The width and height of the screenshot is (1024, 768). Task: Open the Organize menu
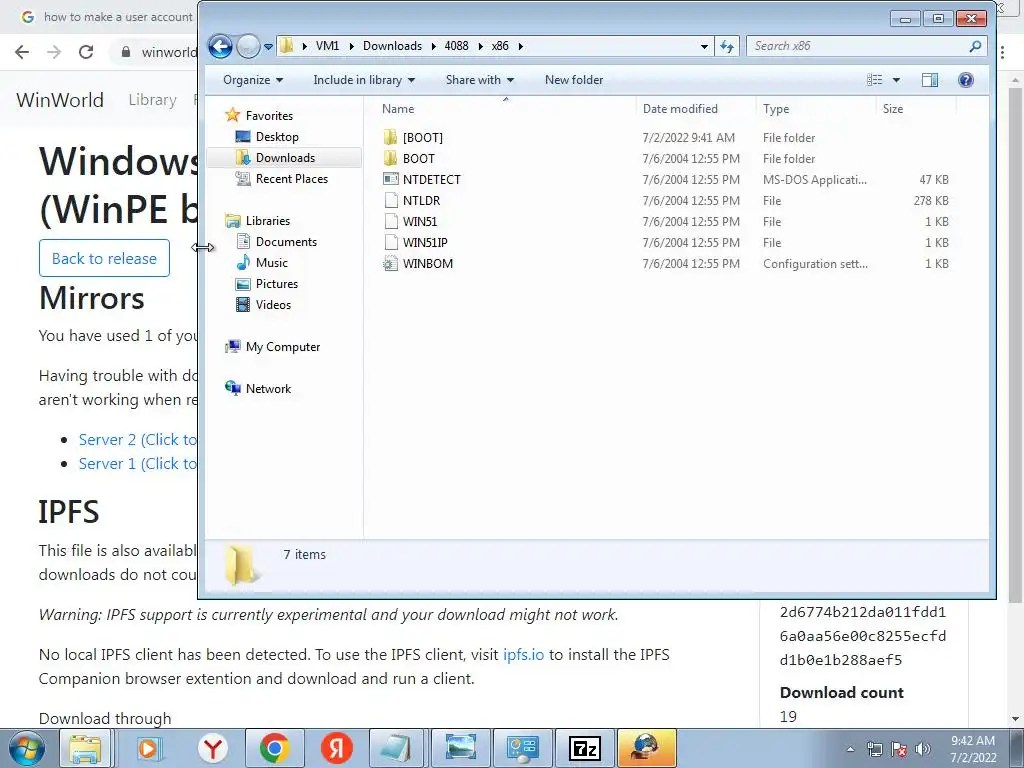pos(253,80)
